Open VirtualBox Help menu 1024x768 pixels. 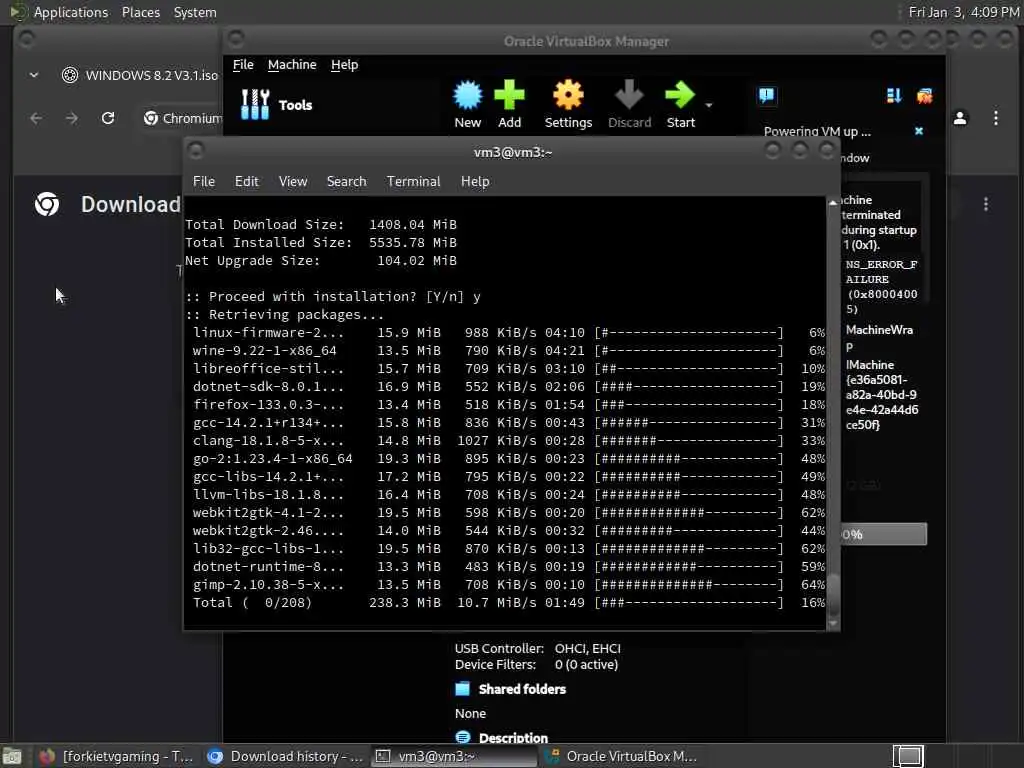(344, 65)
